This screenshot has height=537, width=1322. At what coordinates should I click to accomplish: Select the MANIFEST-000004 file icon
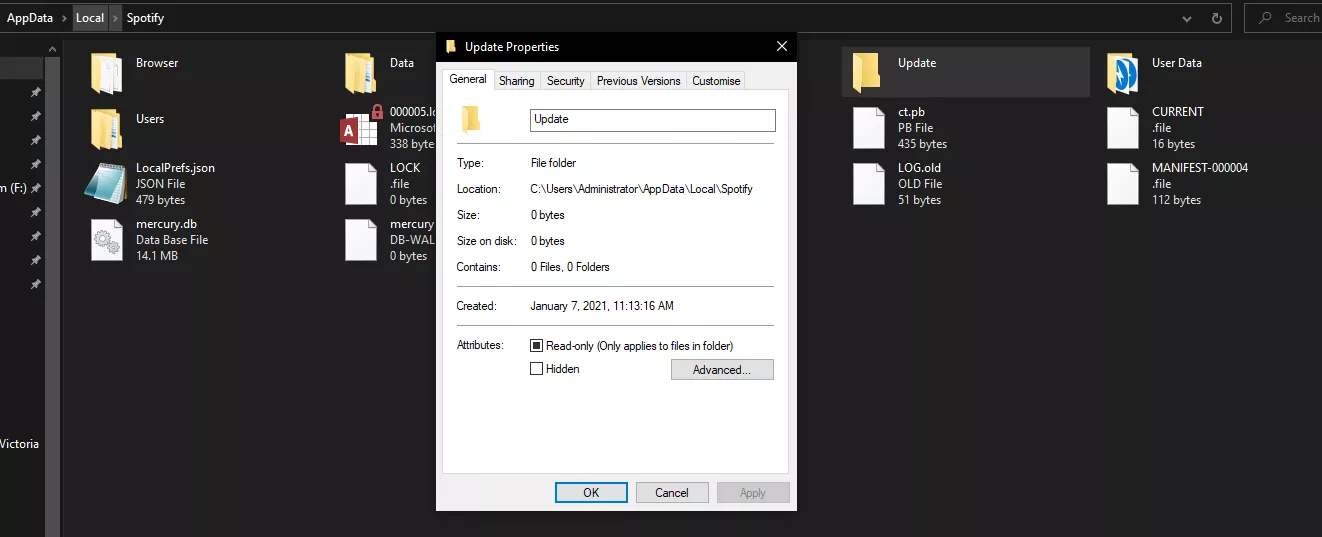point(1123,184)
